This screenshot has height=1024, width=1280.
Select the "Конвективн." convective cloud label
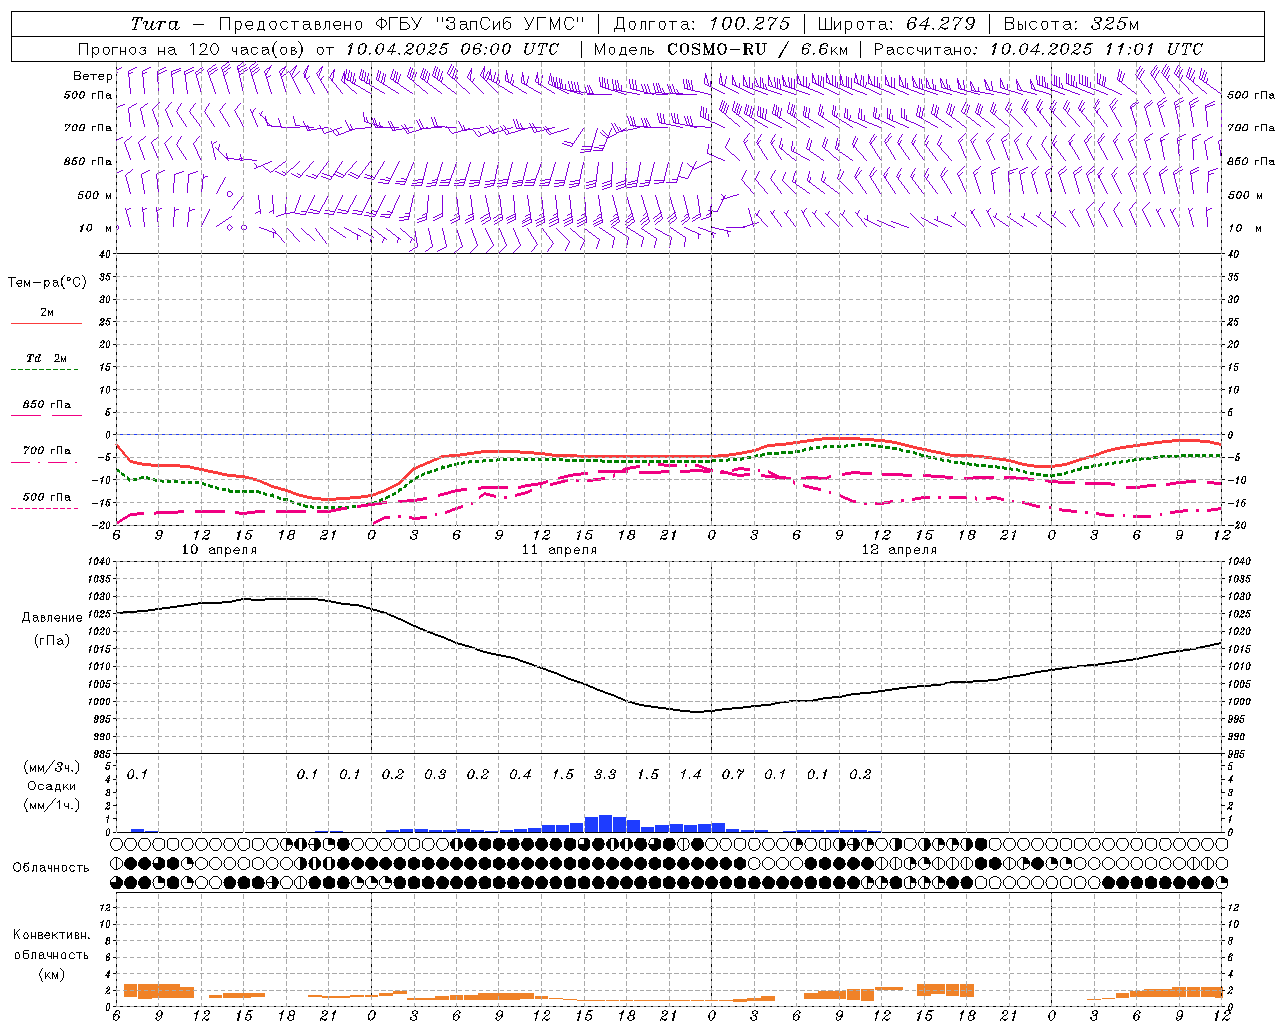(x=51, y=935)
